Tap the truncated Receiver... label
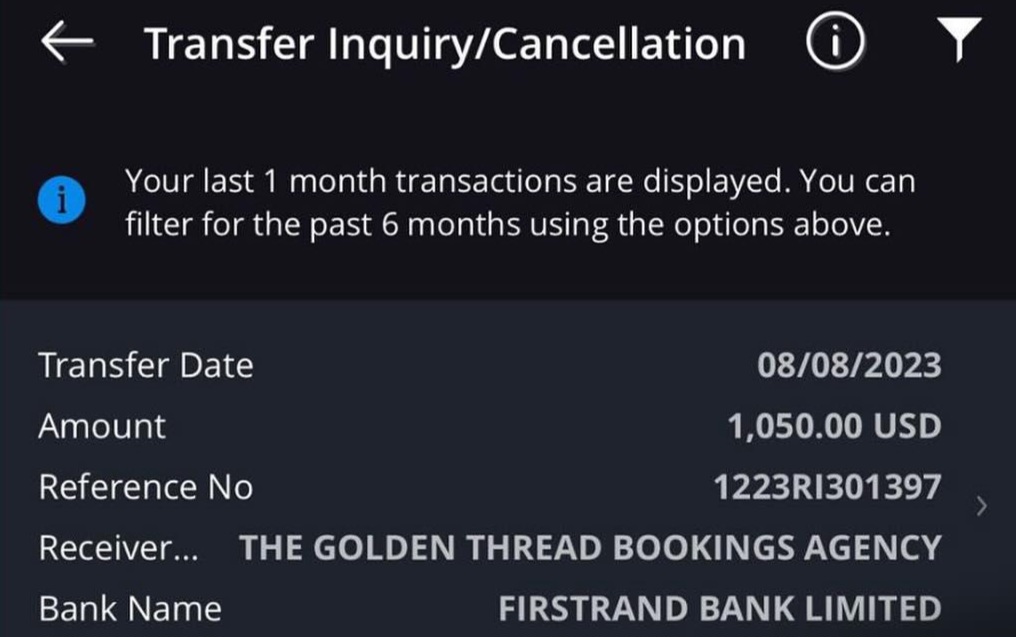Screen dimensions: 1016x637 [116, 548]
